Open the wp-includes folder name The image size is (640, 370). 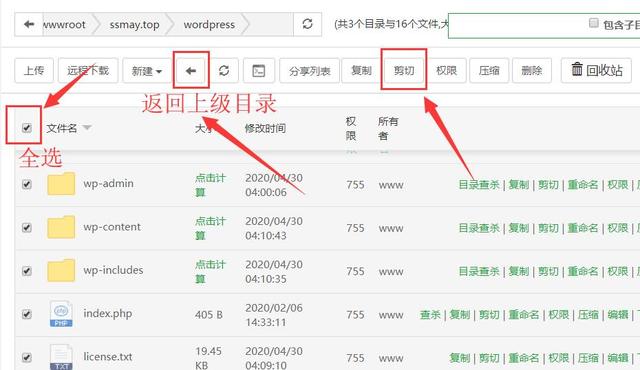113,270
